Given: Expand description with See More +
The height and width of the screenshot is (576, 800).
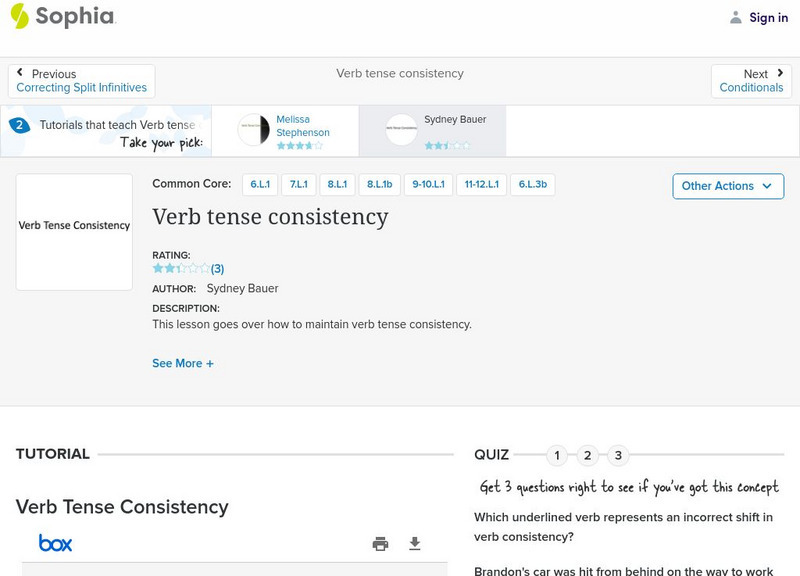Looking at the screenshot, I should (183, 364).
